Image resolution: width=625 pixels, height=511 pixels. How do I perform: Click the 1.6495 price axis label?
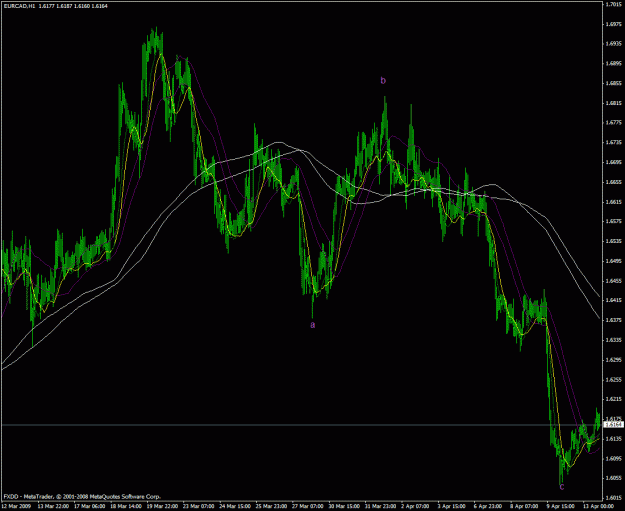pyautogui.click(x=613, y=261)
